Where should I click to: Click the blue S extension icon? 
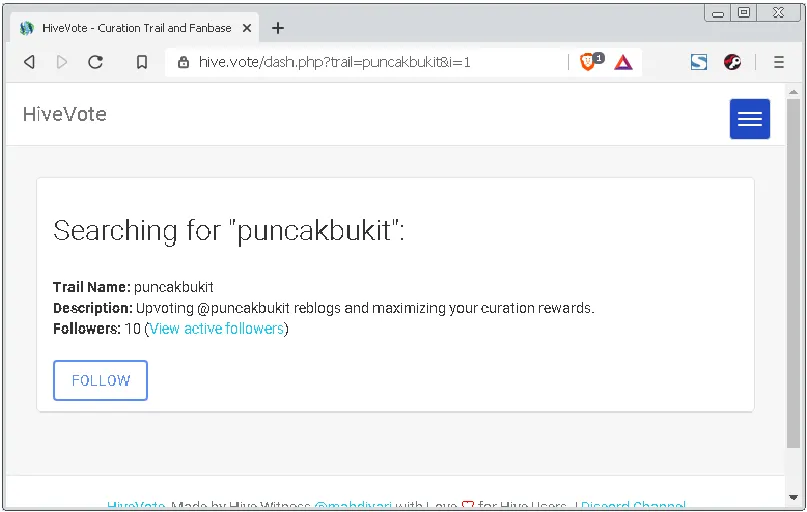pos(698,62)
